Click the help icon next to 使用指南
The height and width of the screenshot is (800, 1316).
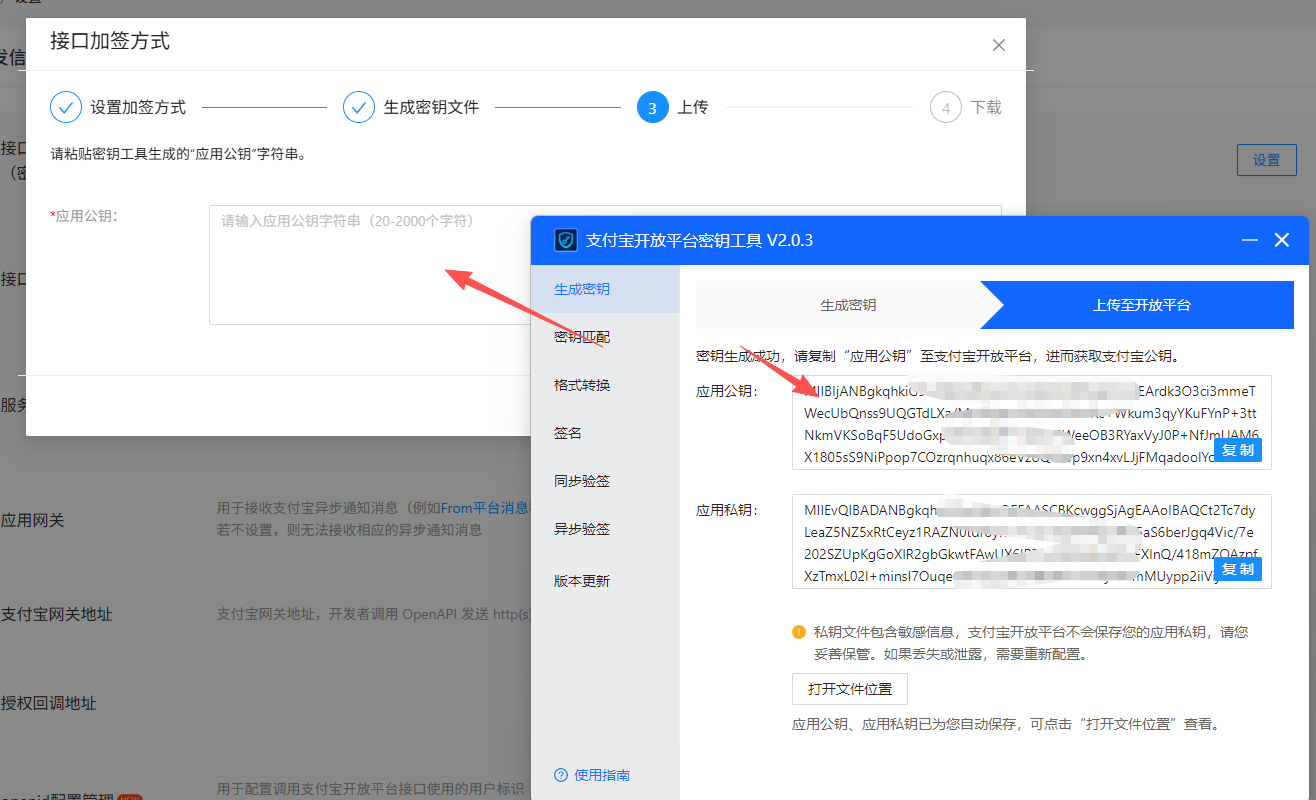[560, 775]
